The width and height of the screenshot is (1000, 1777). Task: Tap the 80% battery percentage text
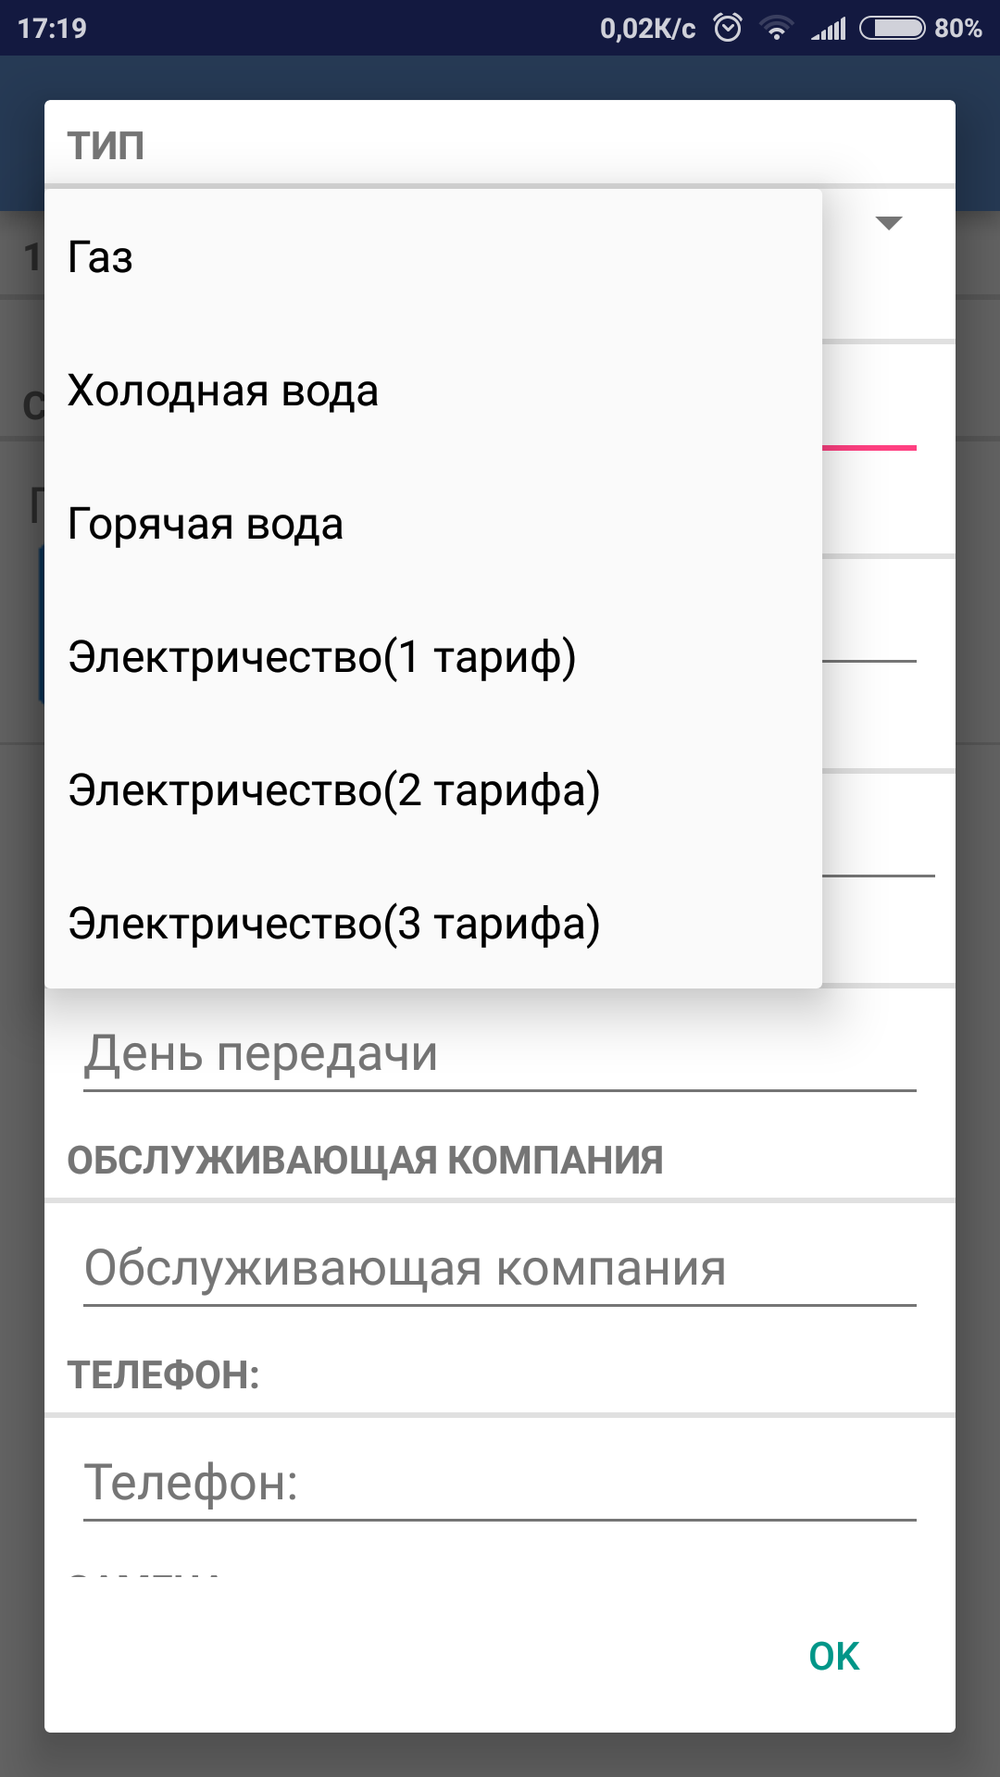(958, 28)
